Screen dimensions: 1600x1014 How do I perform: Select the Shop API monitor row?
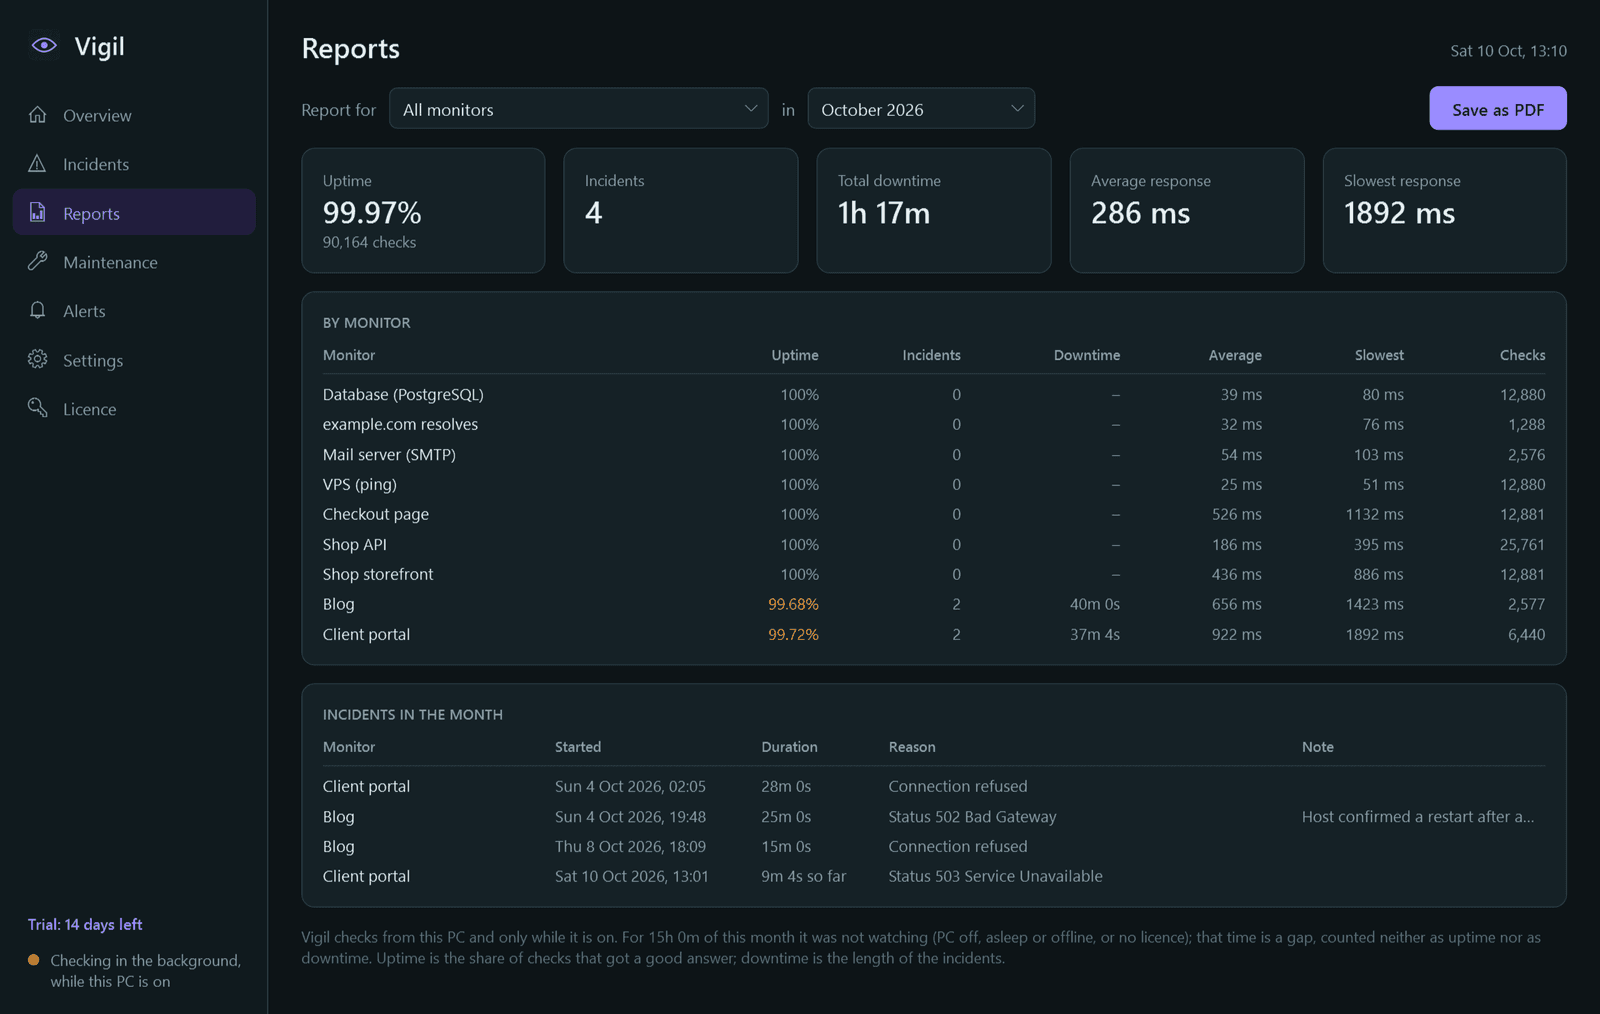click(x=934, y=545)
